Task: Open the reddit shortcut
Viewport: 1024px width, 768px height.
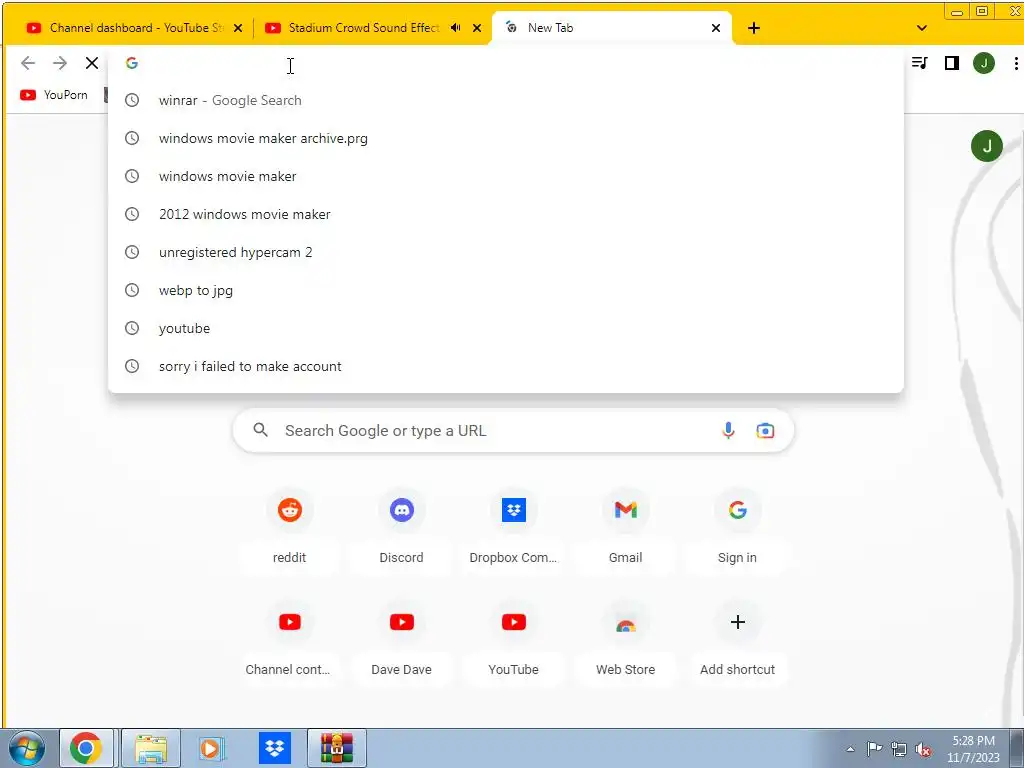Action: pyautogui.click(x=289, y=528)
